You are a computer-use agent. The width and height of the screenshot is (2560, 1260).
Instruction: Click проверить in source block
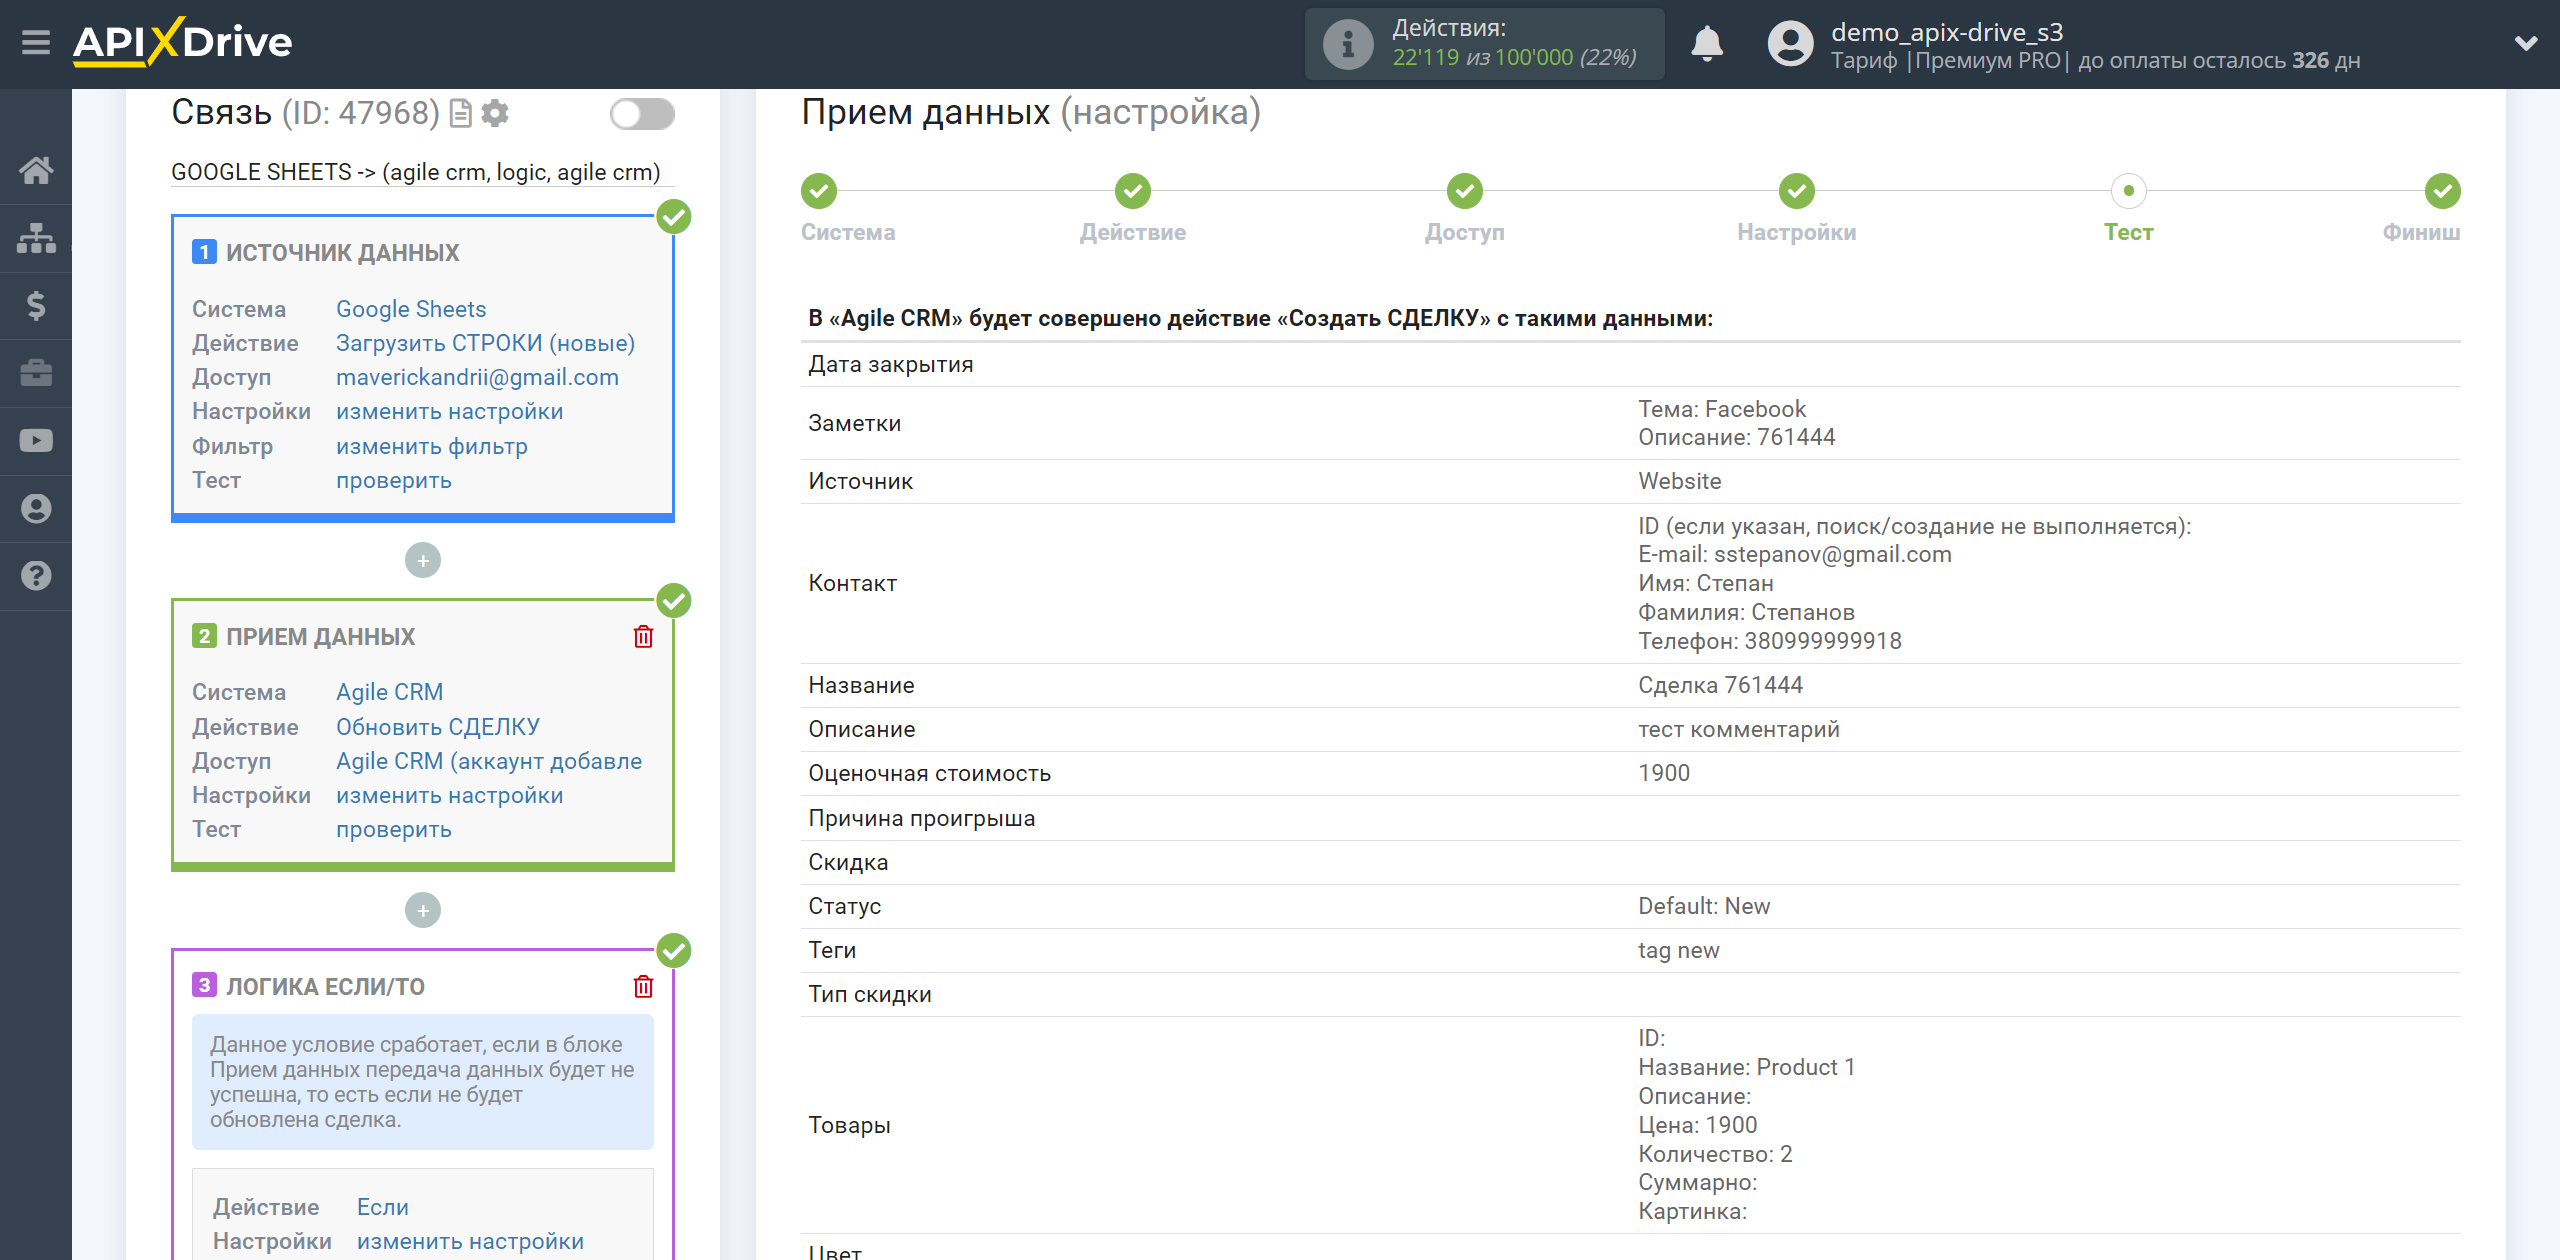(x=394, y=480)
